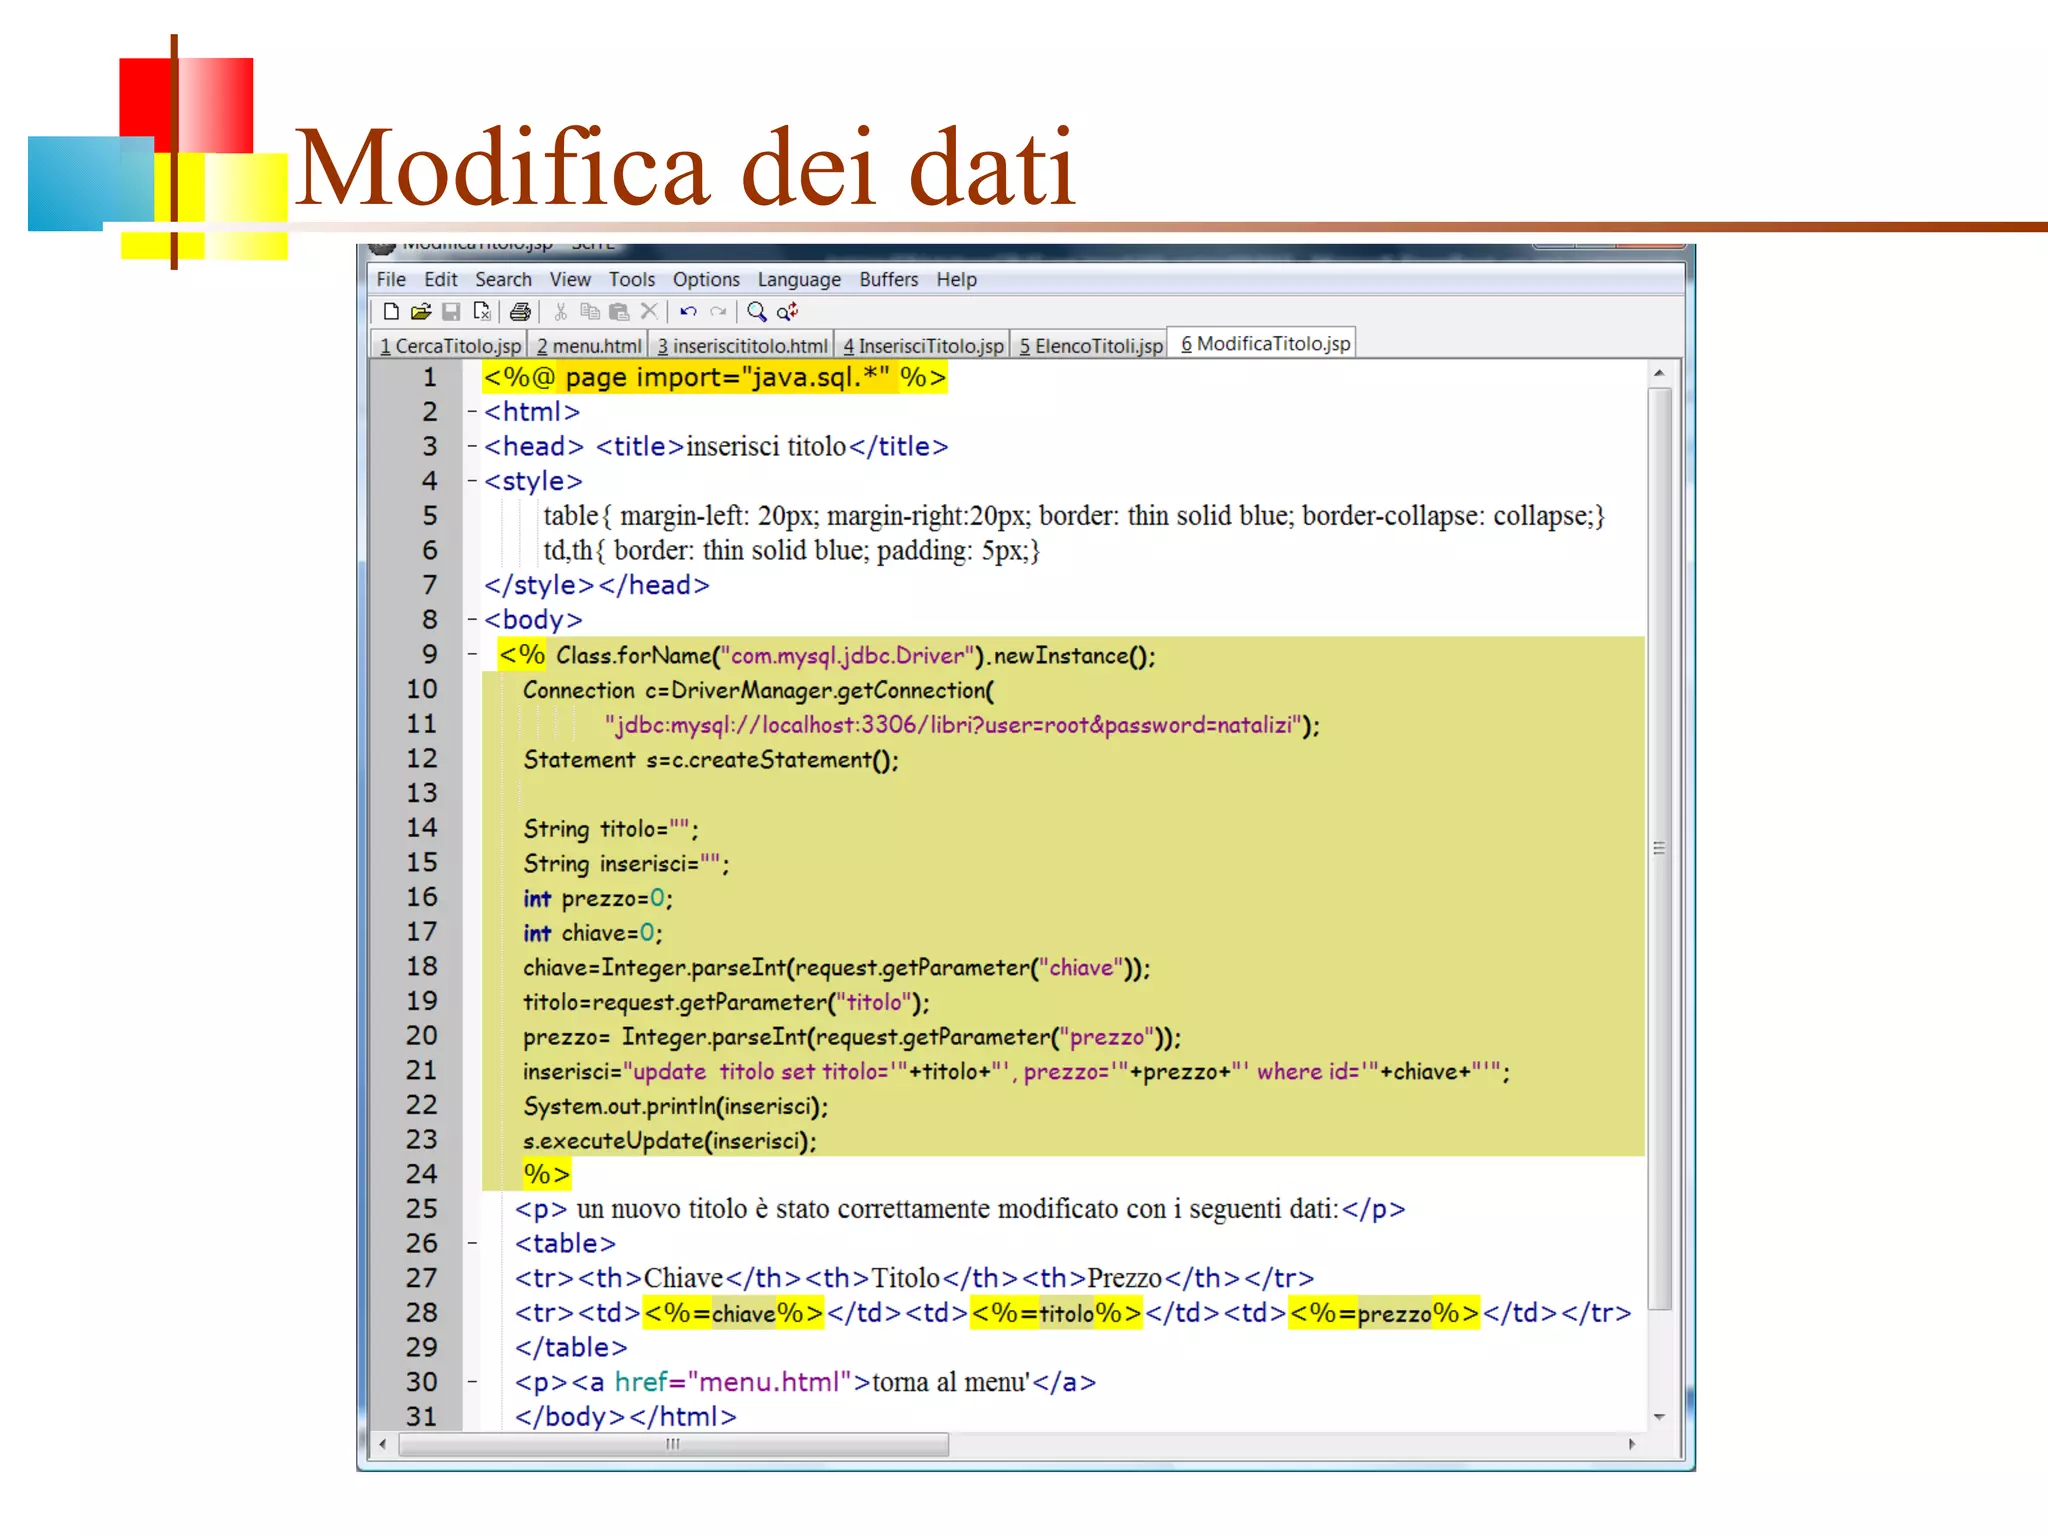Click the horizontal scrollbar left arrow
The image size is (2048, 1536).
point(383,1444)
